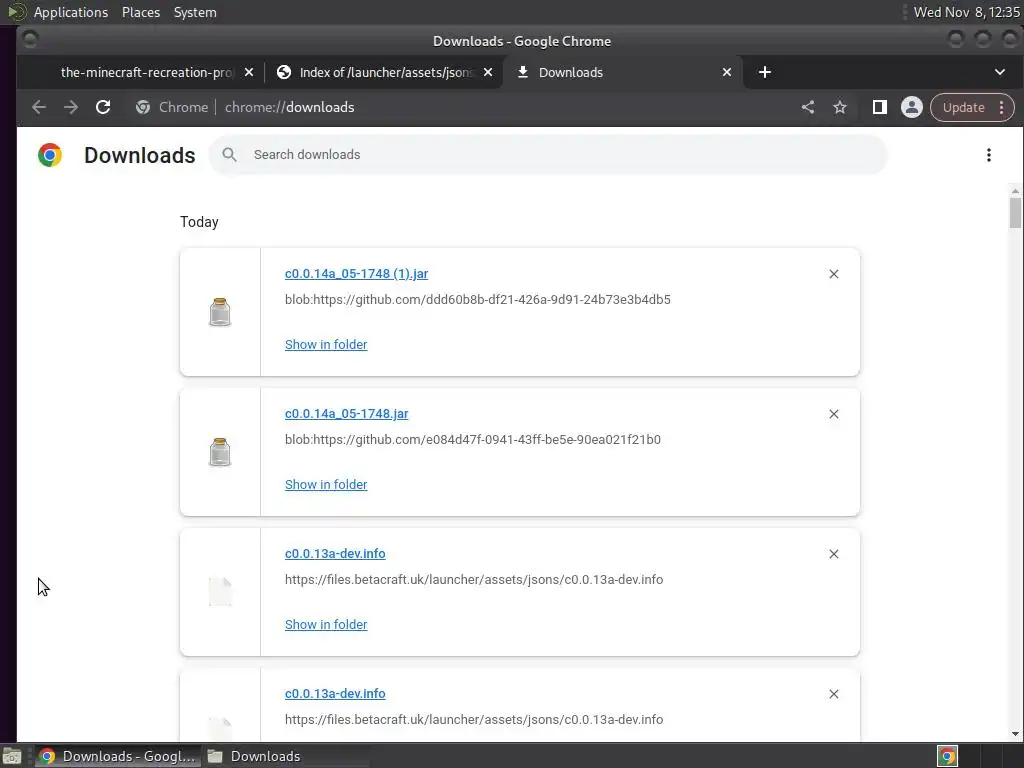
Task: Click the blob URL ending 90ea021f21b0
Action: (x=473, y=440)
